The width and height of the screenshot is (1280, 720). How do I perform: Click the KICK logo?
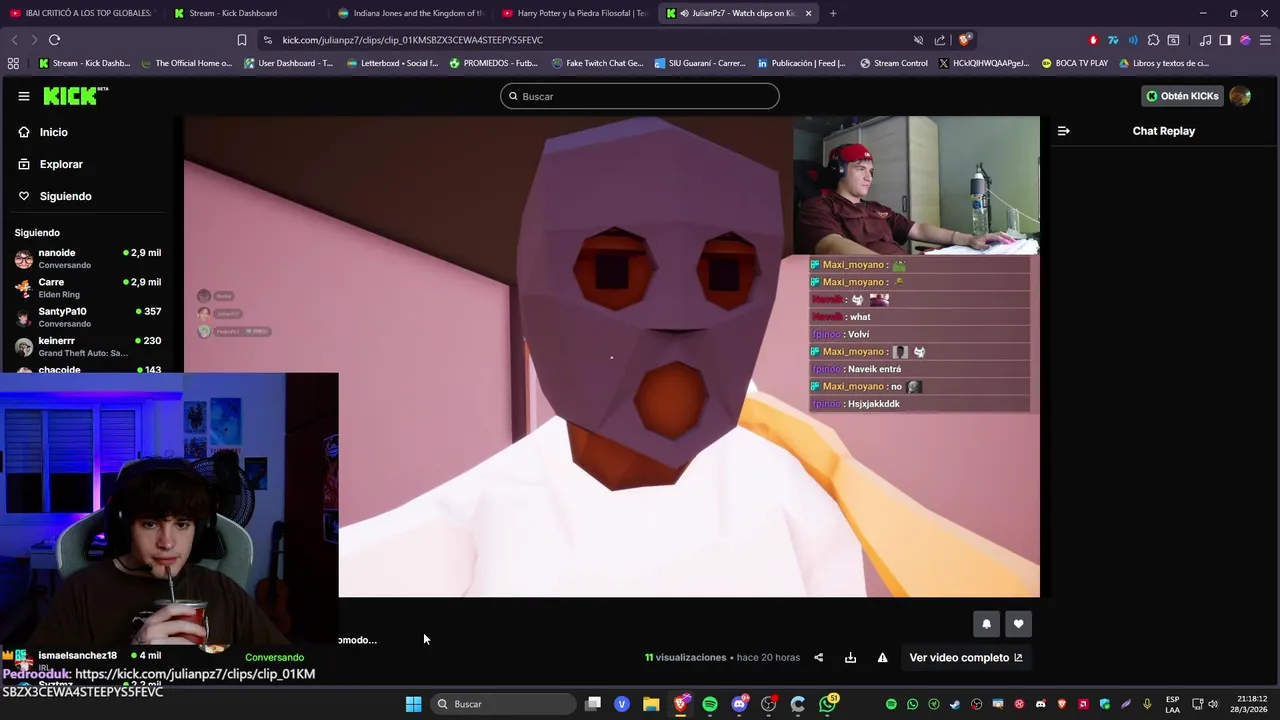click(75, 96)
